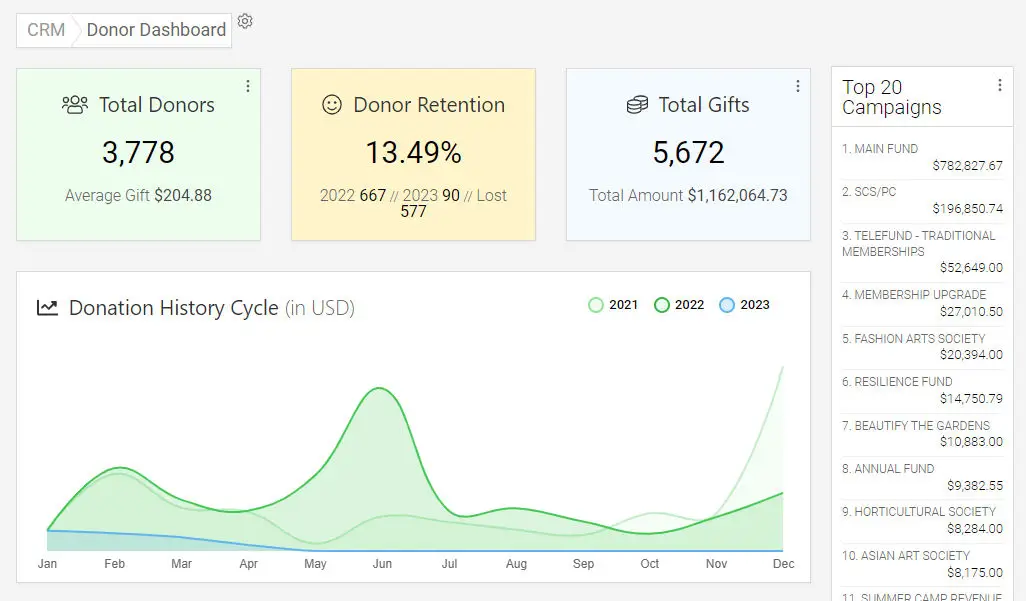1026x601 pixels.
Task: Click the Feb label on chart axis
Action: (x=115, y=564)
